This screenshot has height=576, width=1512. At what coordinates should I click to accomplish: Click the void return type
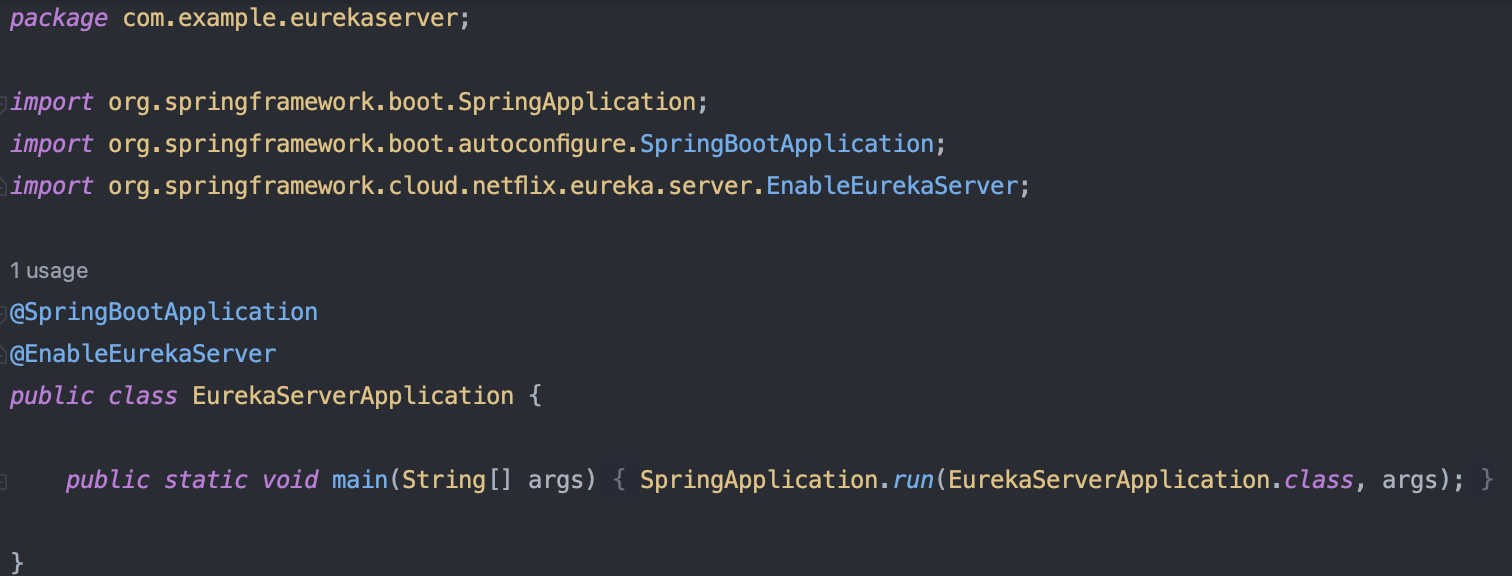(x=290, y=480)
